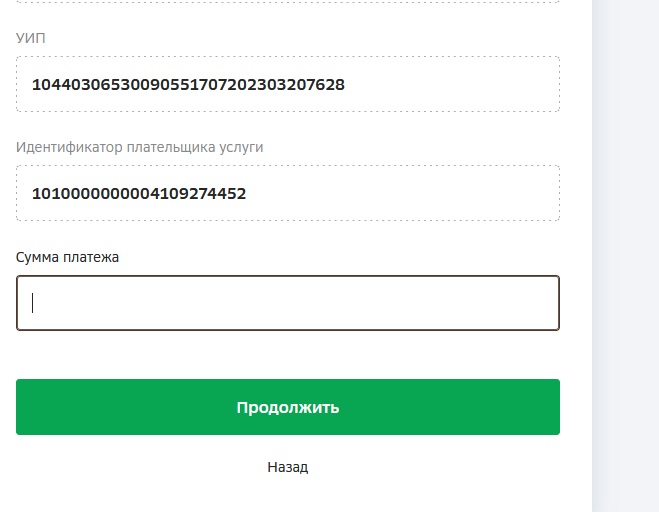Image resolution: width=659 pixels, height=512 pixels.
Task: Click the Идентификатор плательщика услуги value box
Action: coord(288,193)
